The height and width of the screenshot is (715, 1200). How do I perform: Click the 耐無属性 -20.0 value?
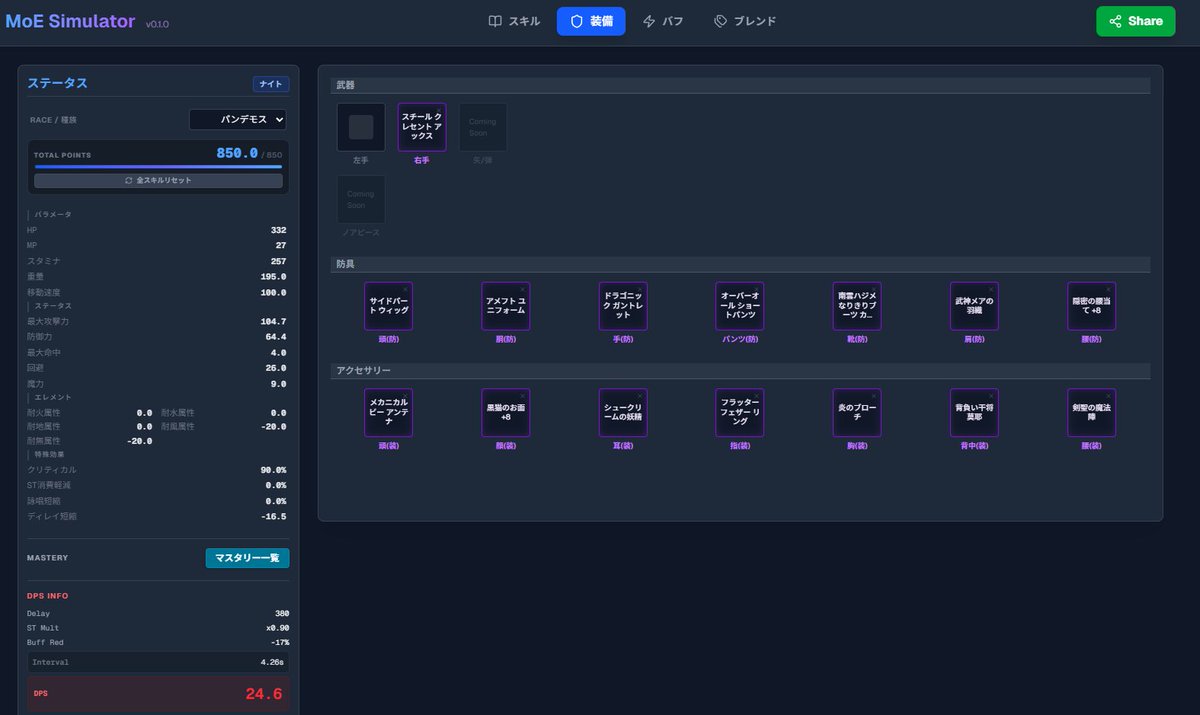point(140,441)
